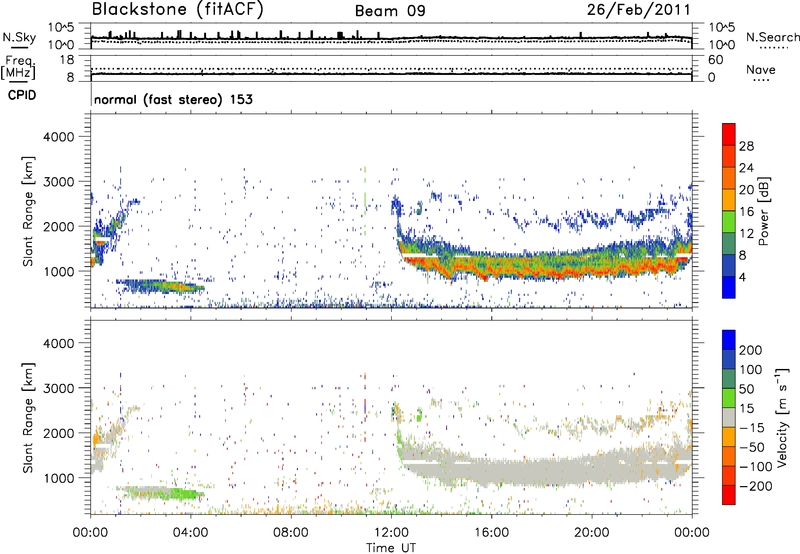Screen dimensions: 800x554
Task: Click "Slant Range [km]" on the velocity panel
Action: (x=28, y=418)
